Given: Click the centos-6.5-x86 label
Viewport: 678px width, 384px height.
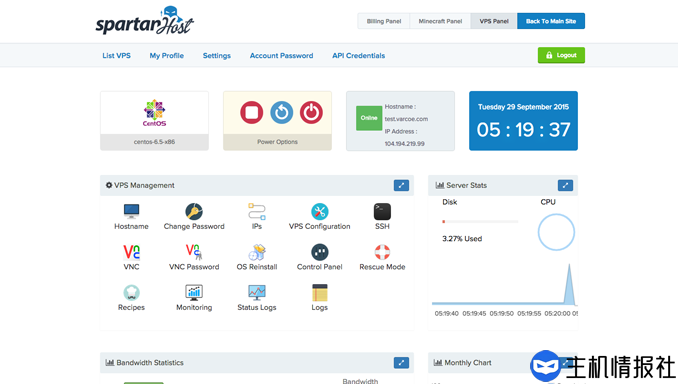Looking at the screenshot, I should point(154,142).
